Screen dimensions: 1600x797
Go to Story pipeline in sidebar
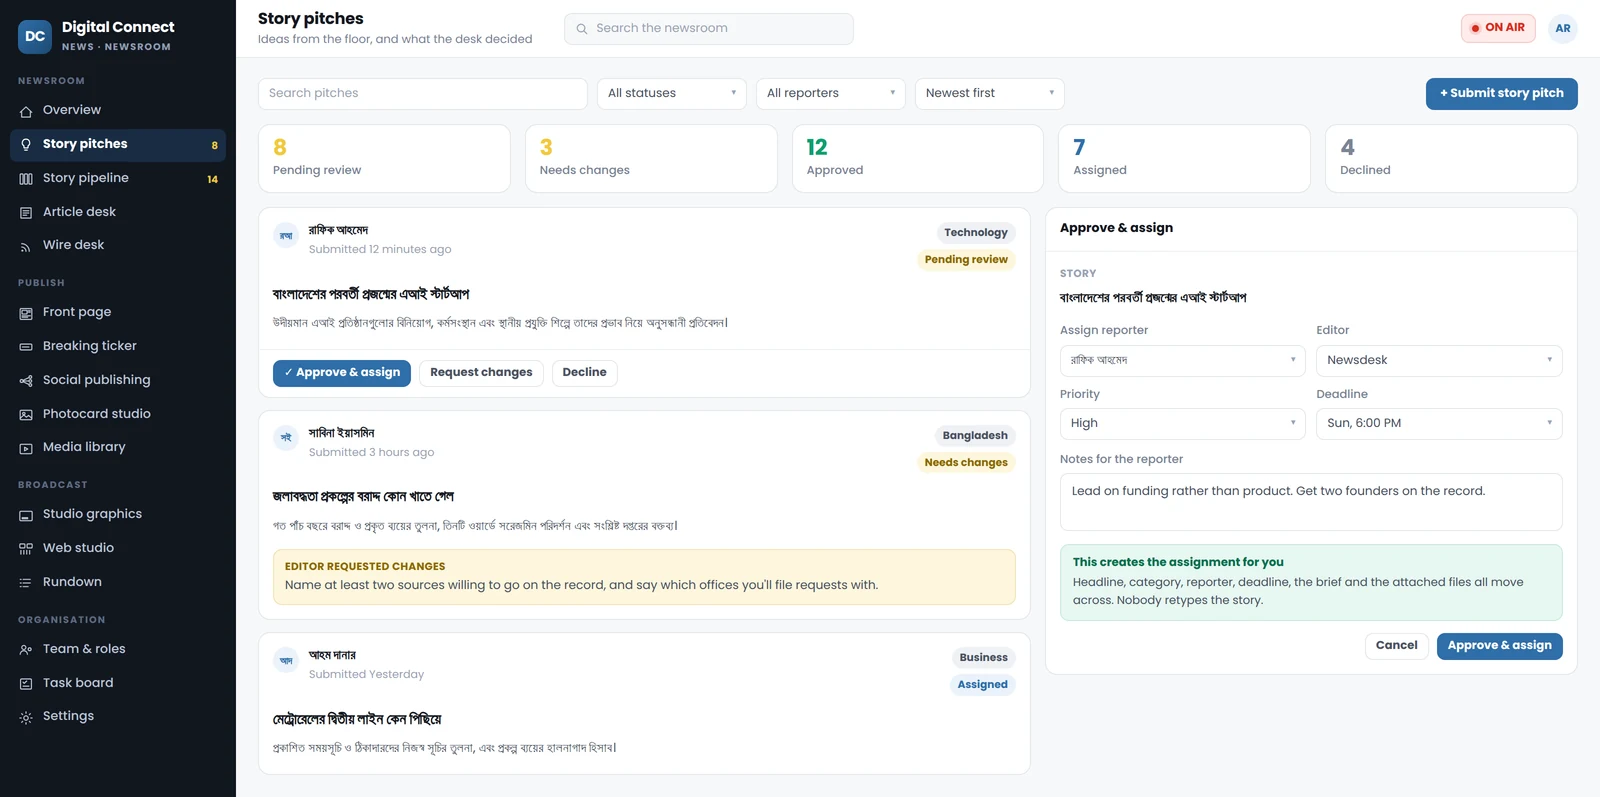pos(118,179)
